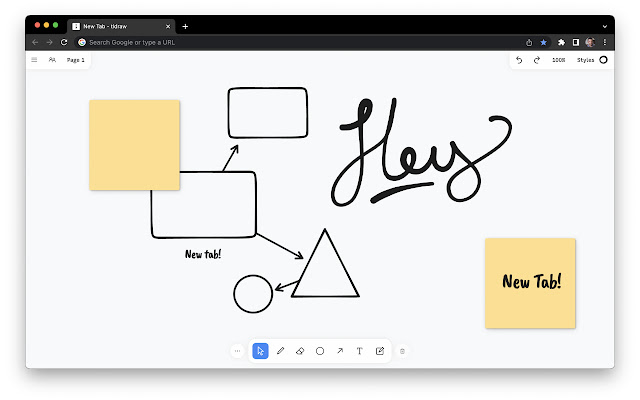Toggle the bookmark star in address bar

coord(544,42)
